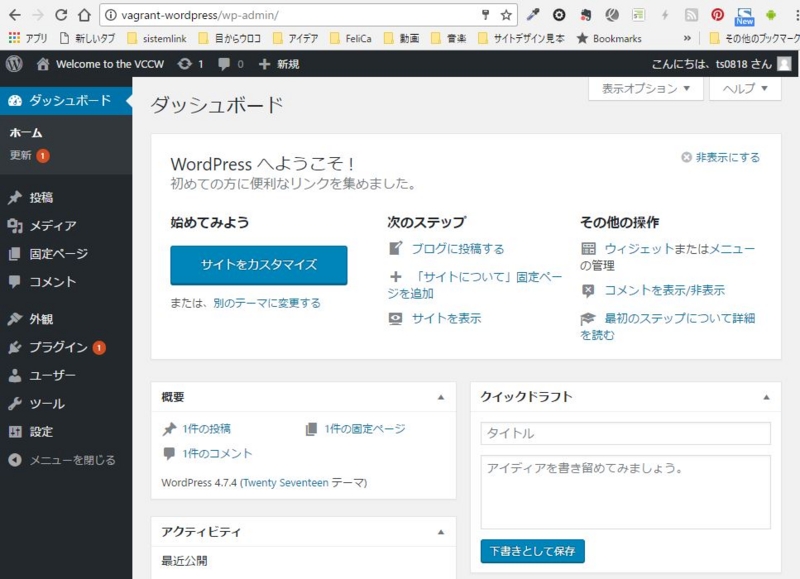
Task: Click Twenty Seventeen theme link
Action: [x=285, y=483]
